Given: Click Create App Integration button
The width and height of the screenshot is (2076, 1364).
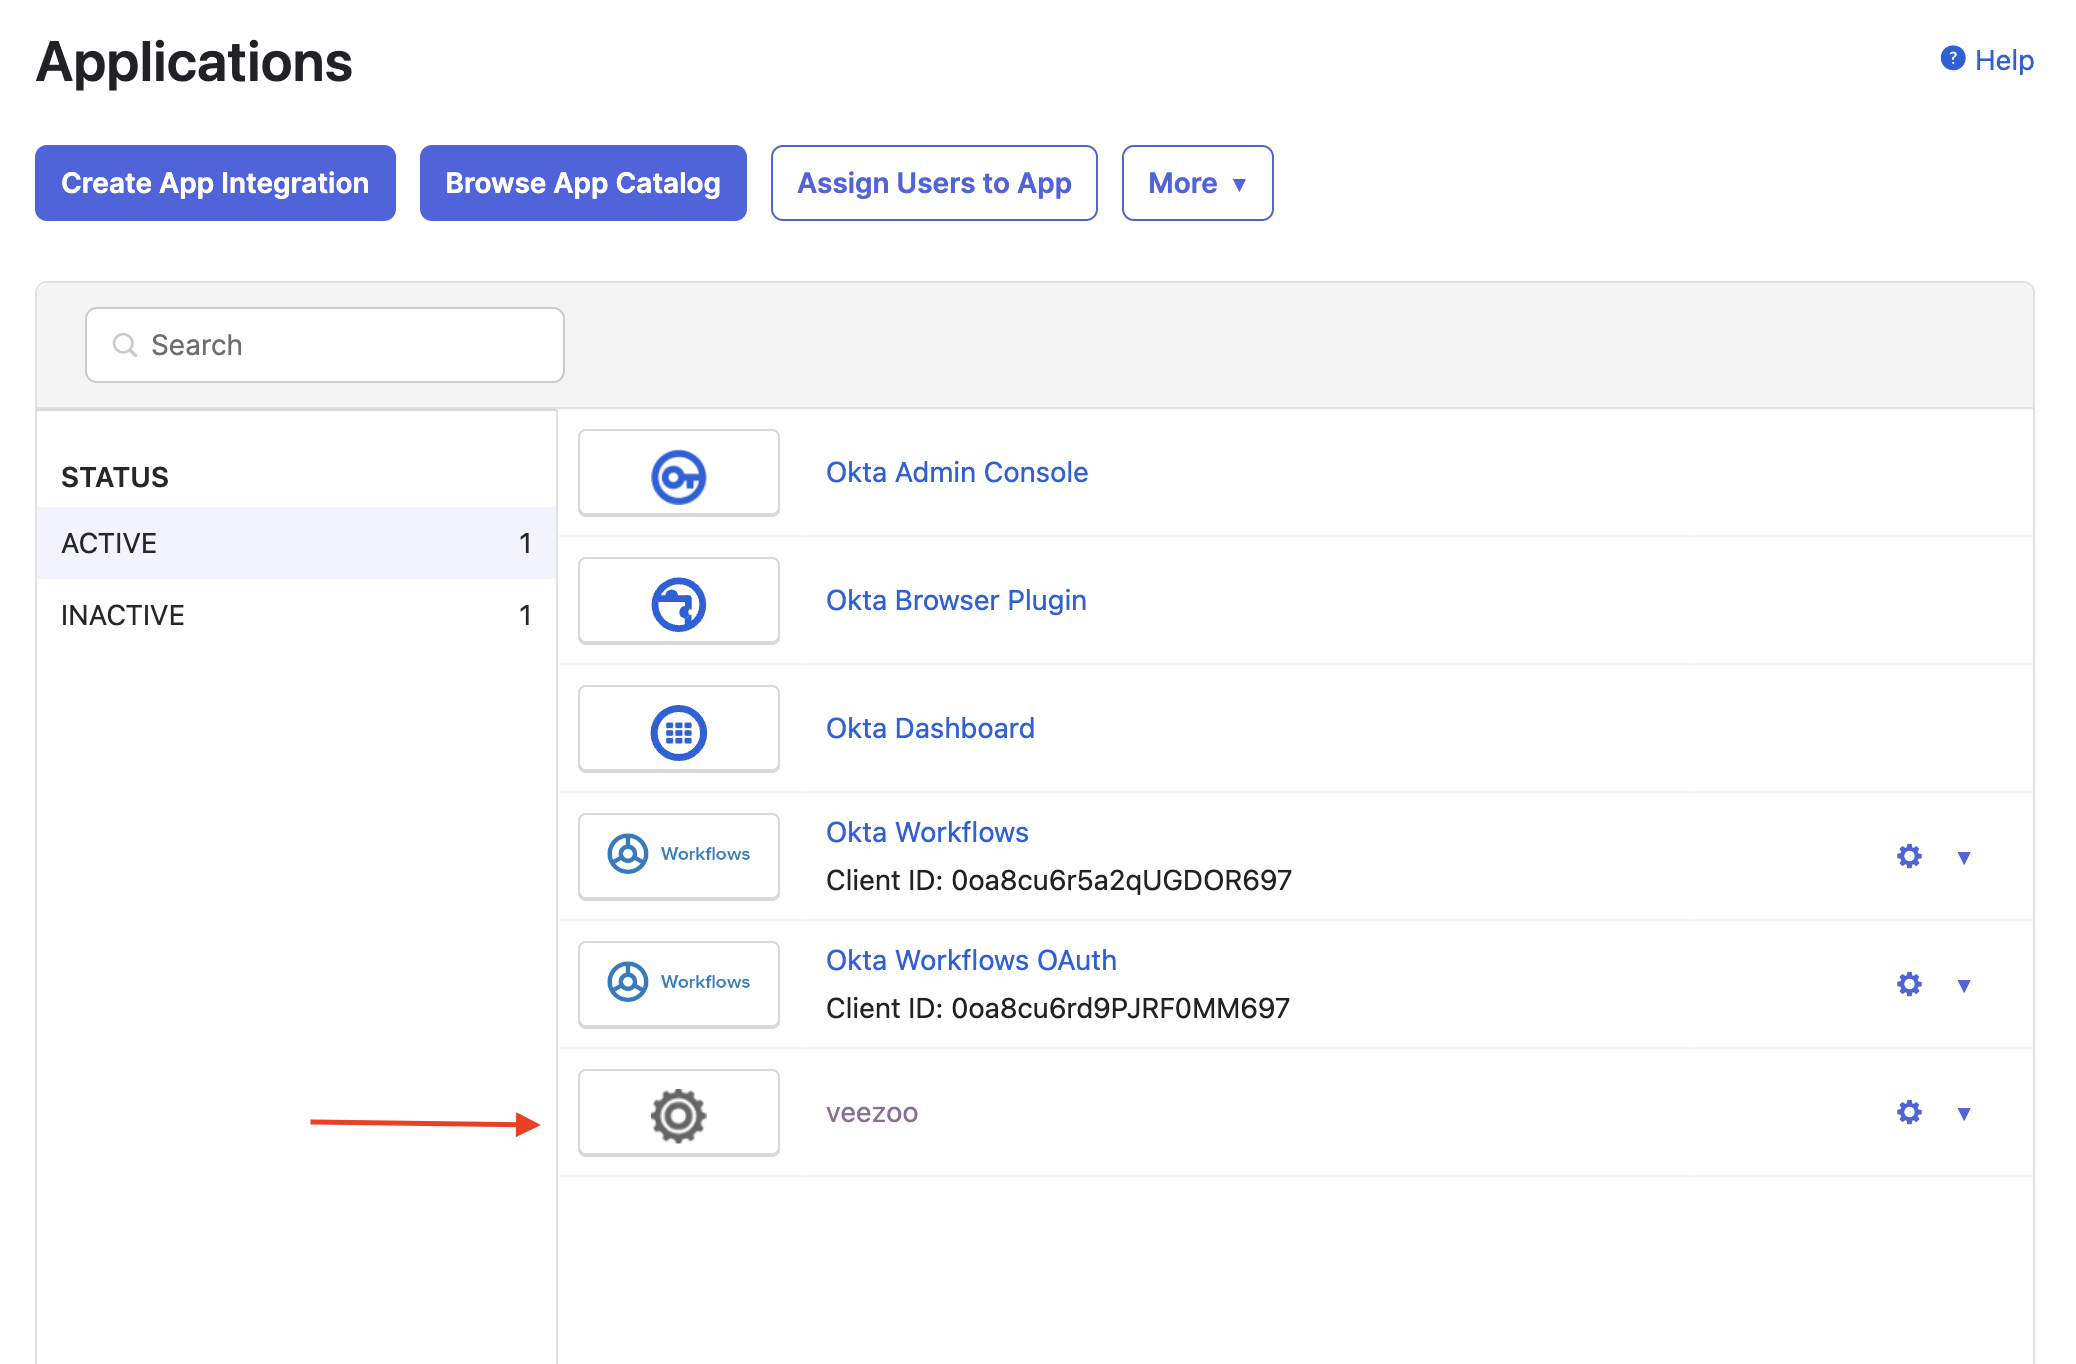Looking at the screenshot, I should click(215, 183).
